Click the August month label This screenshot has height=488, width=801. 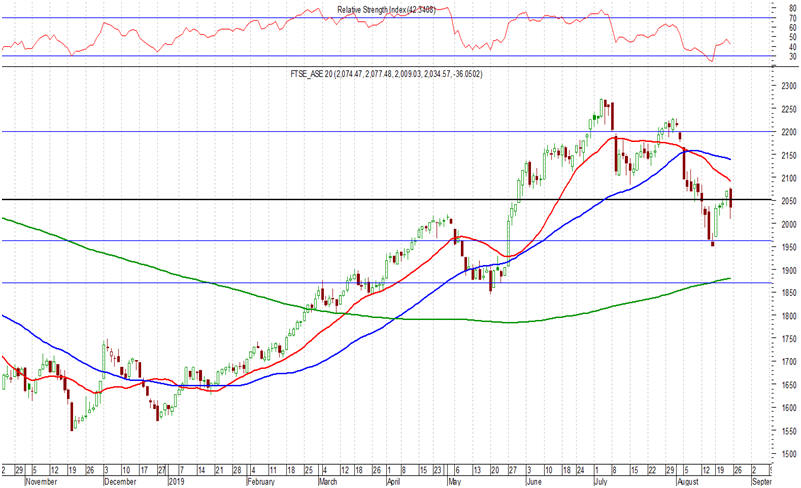point(687,482)
